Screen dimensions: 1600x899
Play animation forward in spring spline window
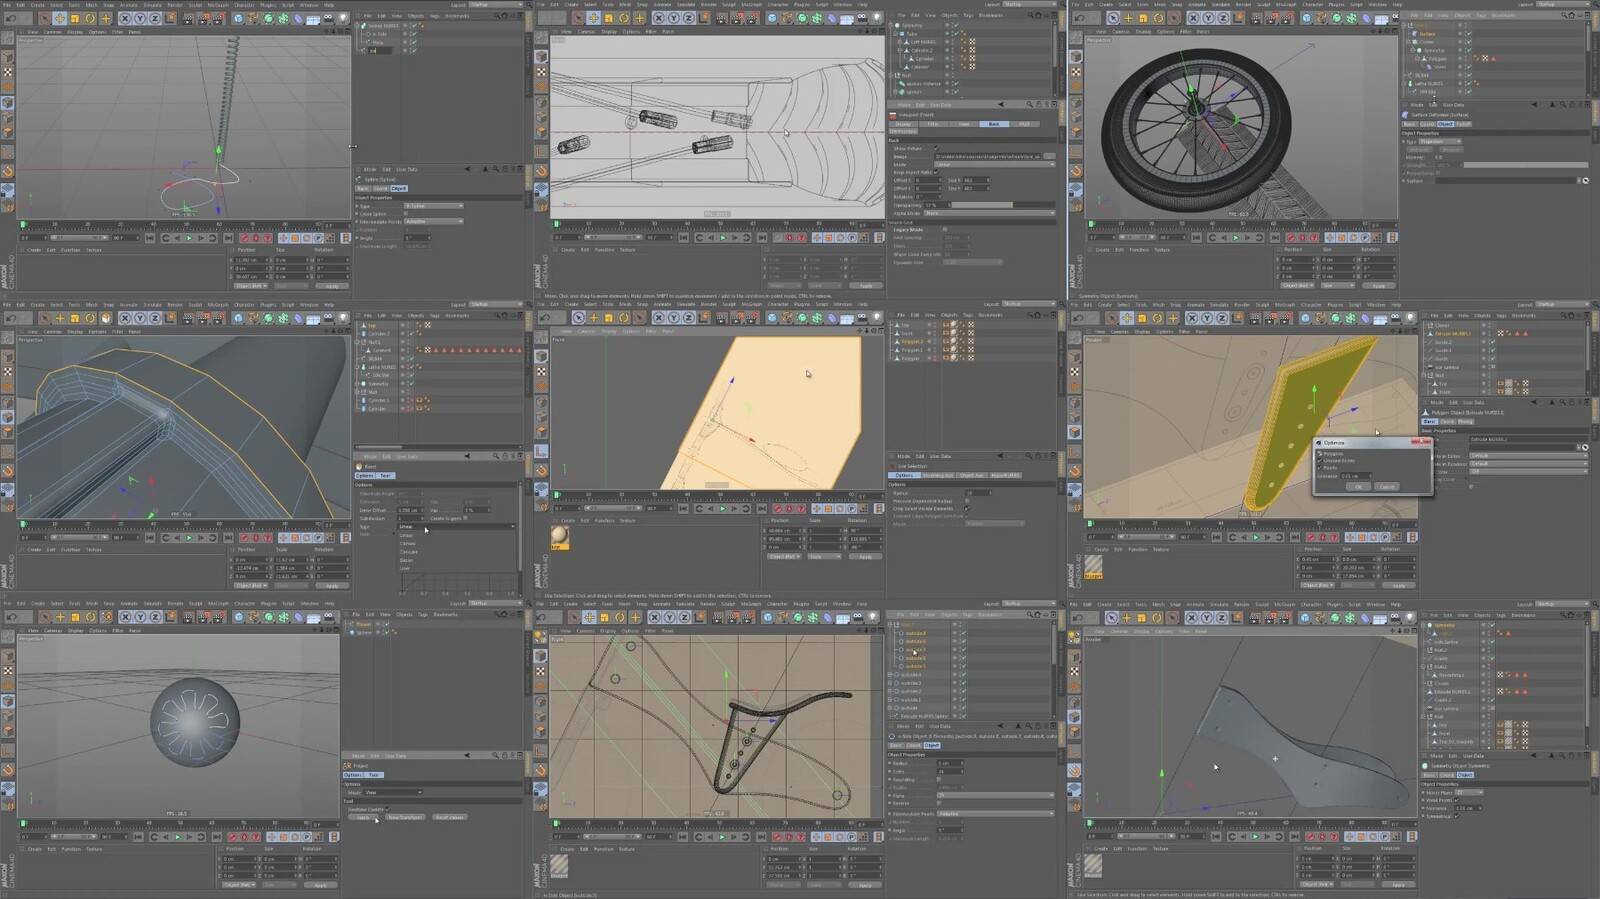pos(189,238)
